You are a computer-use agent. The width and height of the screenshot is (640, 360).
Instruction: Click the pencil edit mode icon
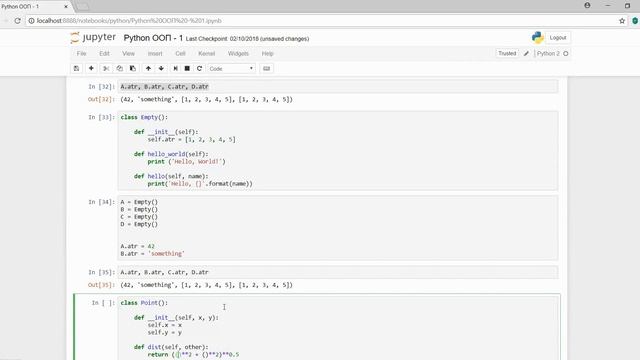(x=527, y=53)
